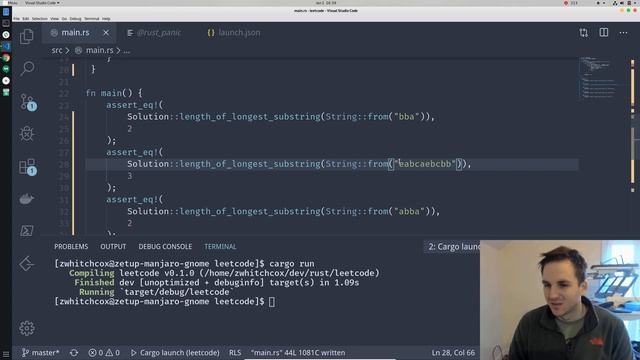Open the Manage settings gear
The width and height of the screenshot is (640, 360).
pyautogui.click(x=27, y=328)
